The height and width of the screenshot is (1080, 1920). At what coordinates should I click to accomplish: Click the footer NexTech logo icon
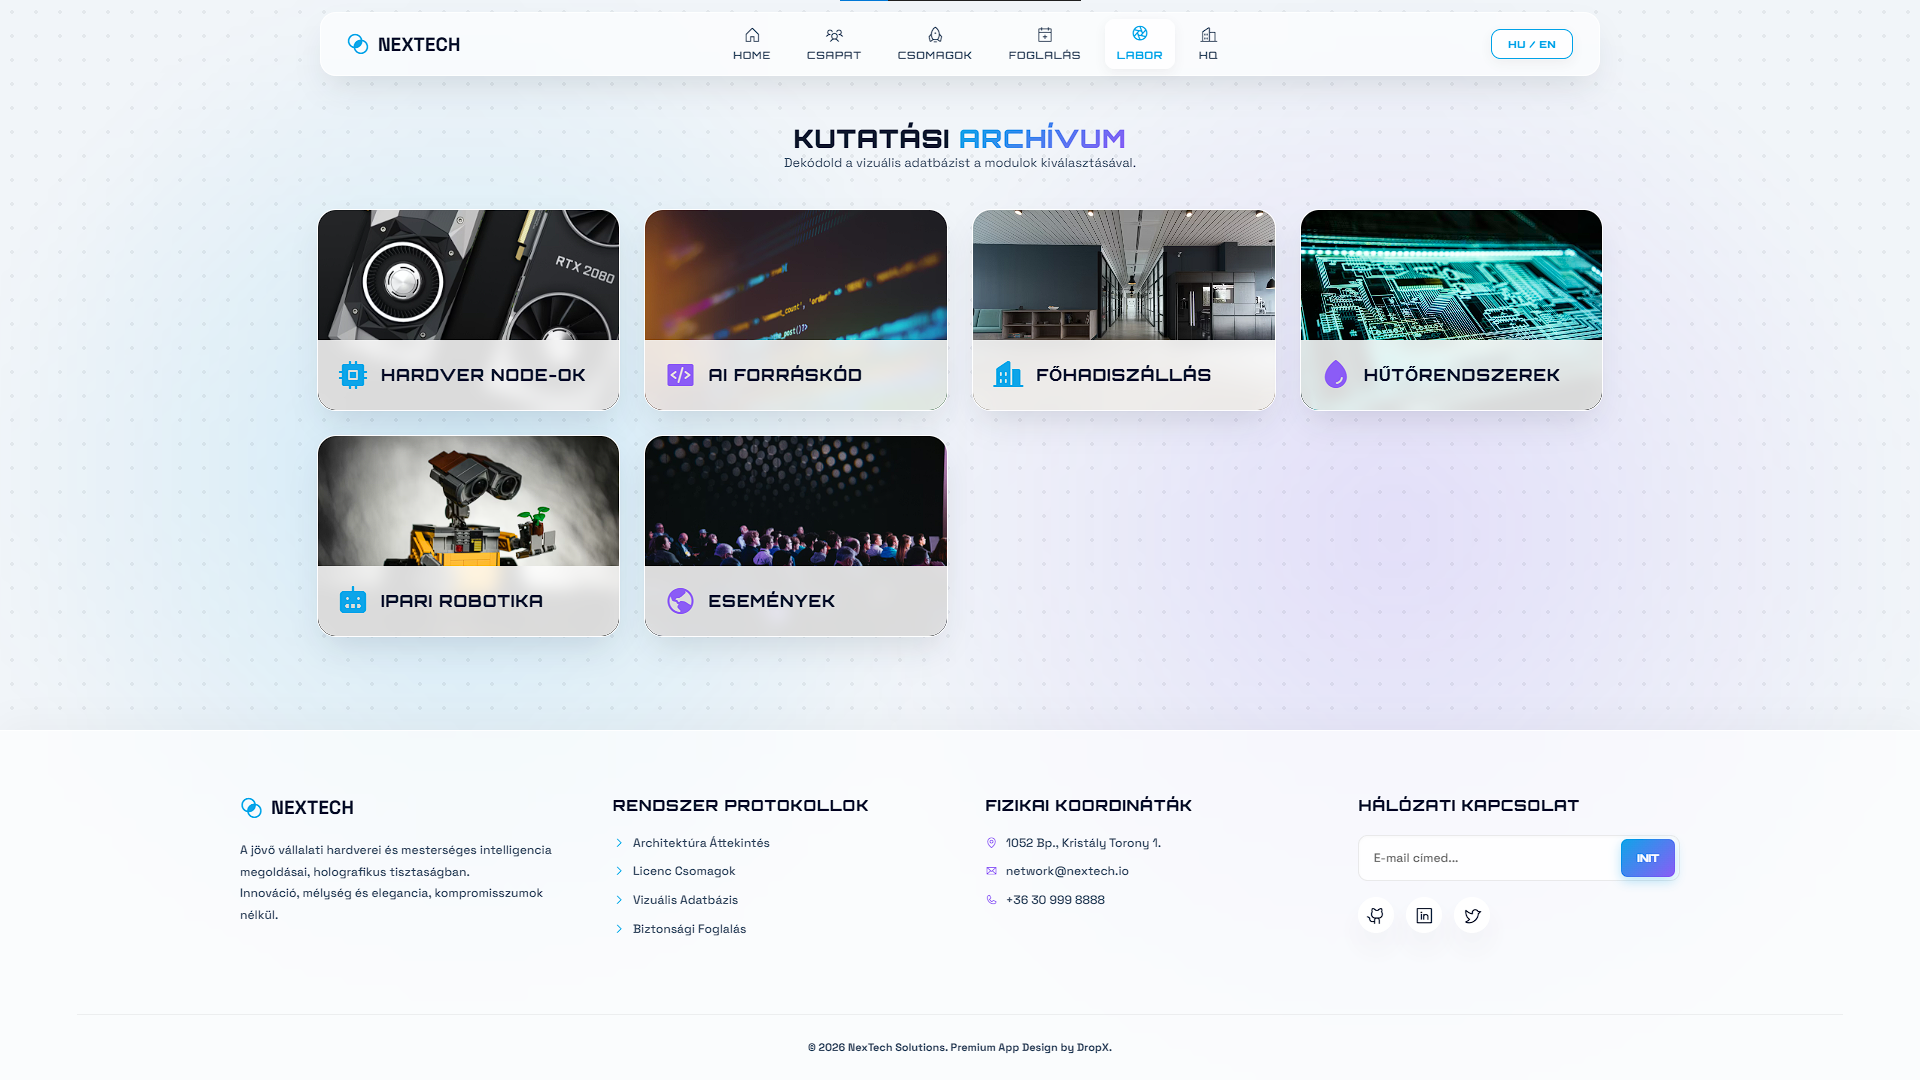click(251, 807)
